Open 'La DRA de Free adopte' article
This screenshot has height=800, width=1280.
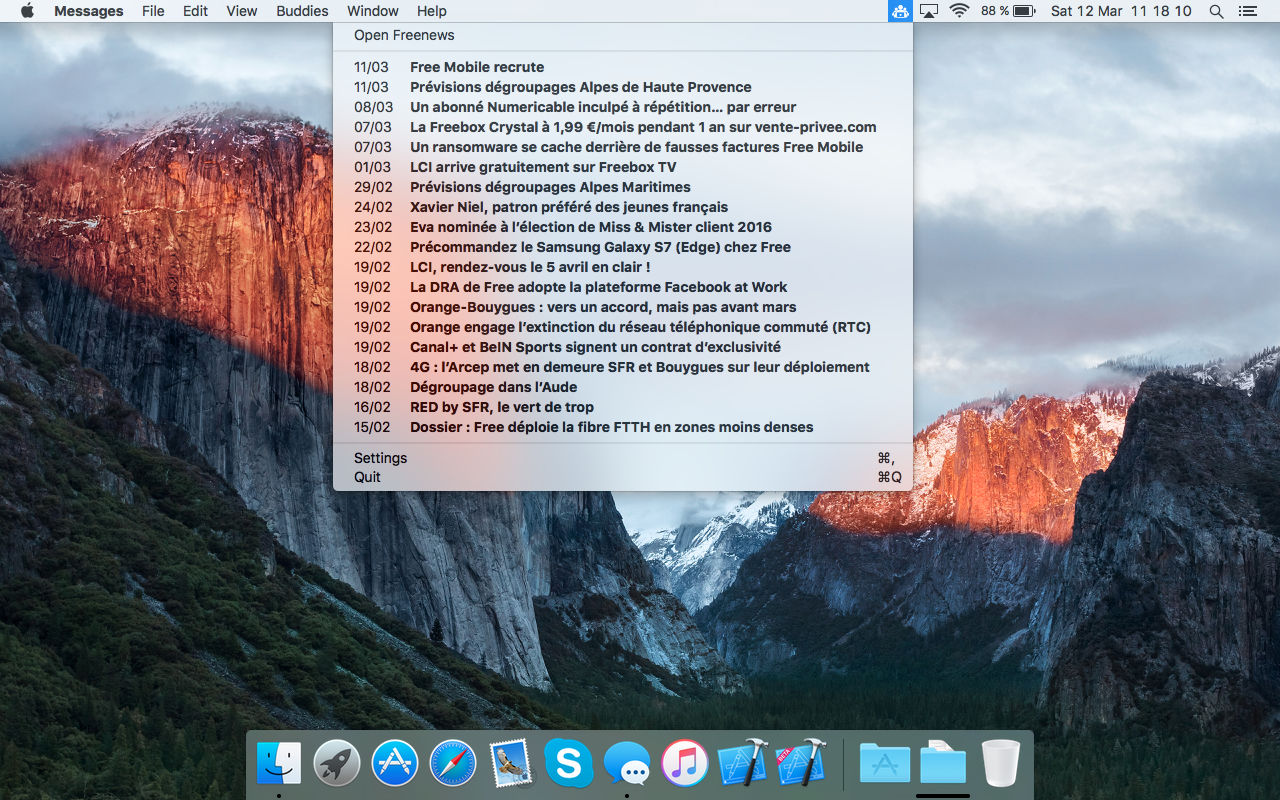(623, 287)
